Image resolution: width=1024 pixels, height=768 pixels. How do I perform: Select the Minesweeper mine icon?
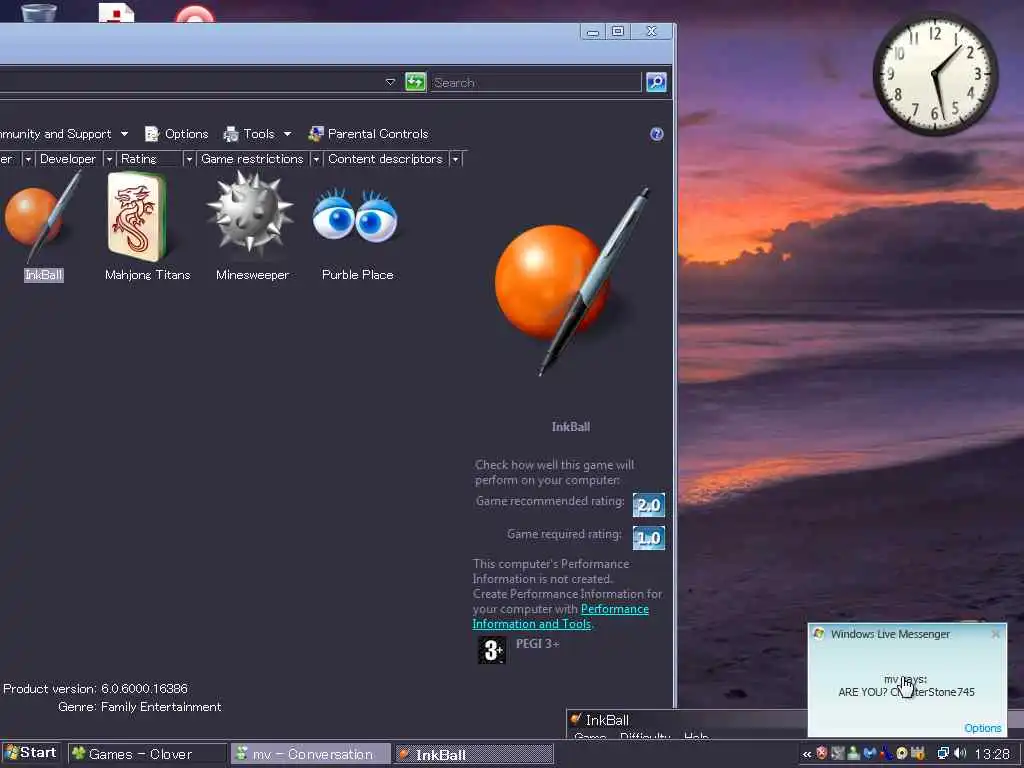click(250, 213)
